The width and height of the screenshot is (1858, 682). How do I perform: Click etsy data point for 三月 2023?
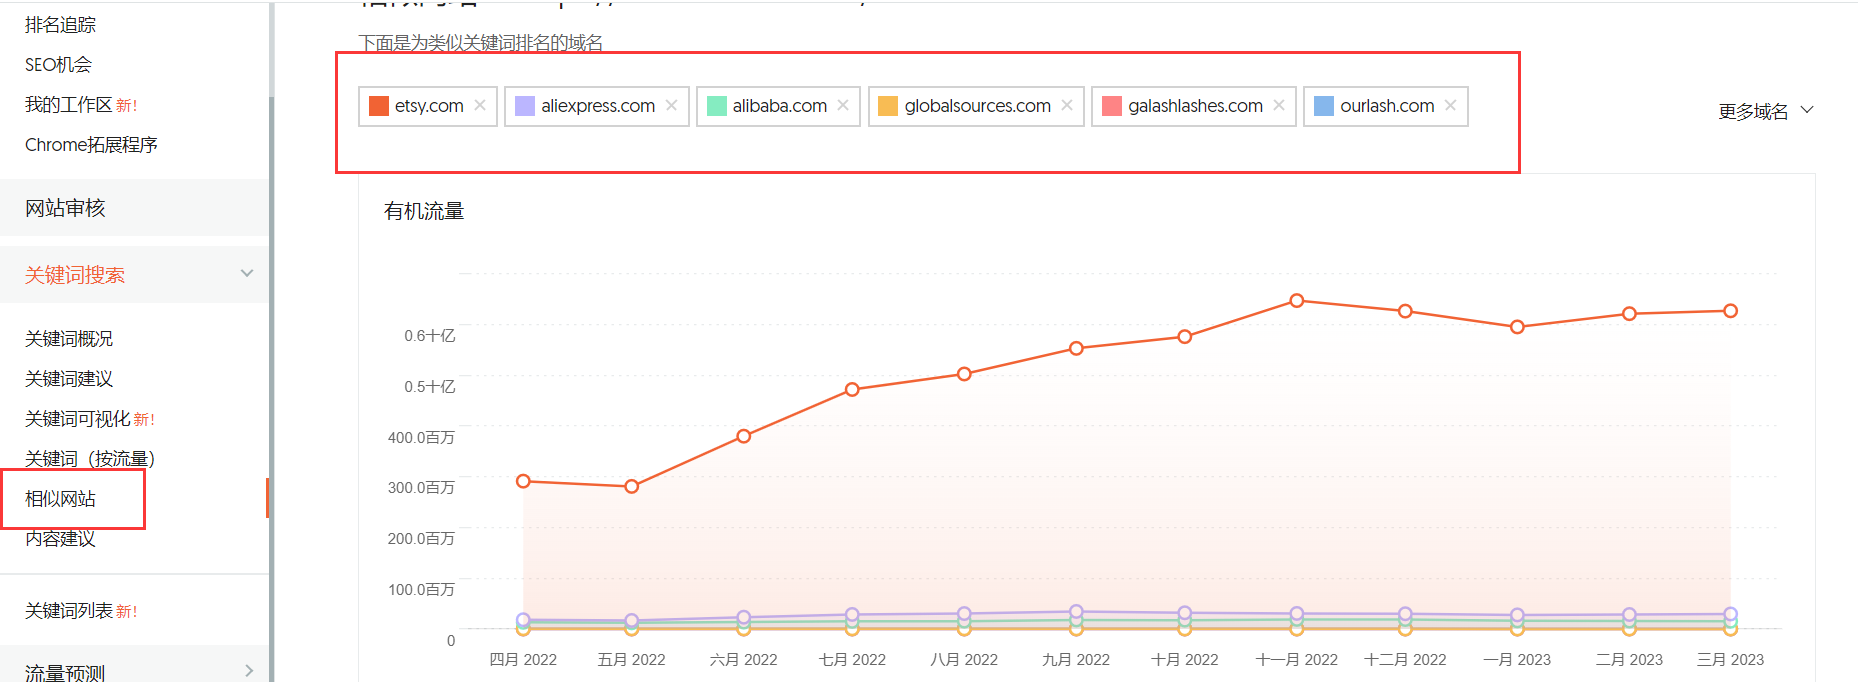[1730, 311]
